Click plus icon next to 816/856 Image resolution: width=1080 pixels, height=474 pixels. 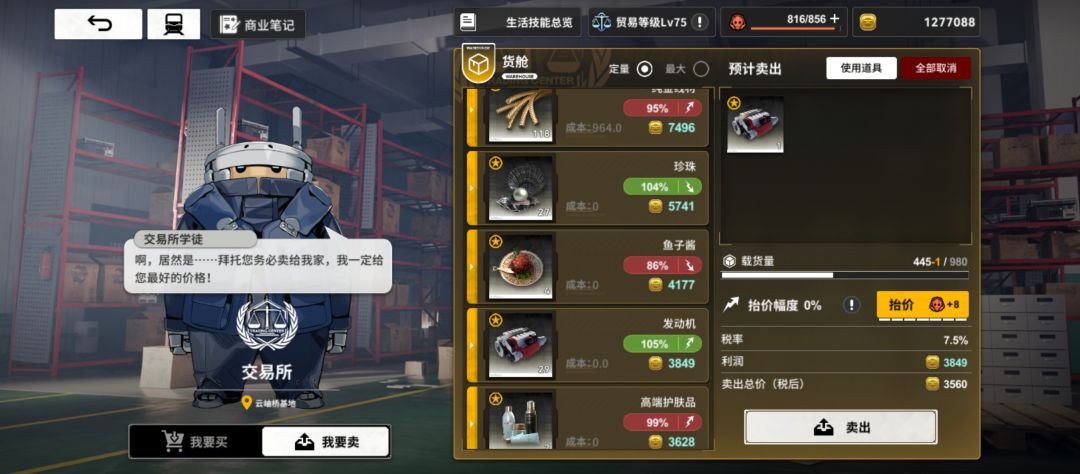point(835,19)
